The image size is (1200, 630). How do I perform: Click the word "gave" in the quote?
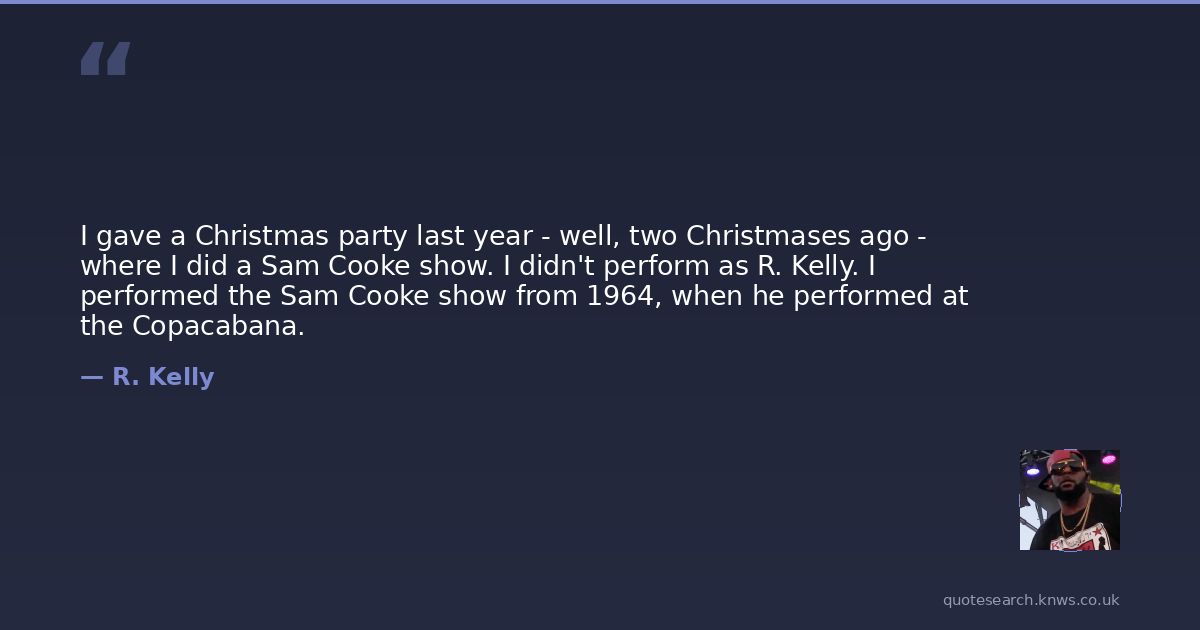[130, 237]
